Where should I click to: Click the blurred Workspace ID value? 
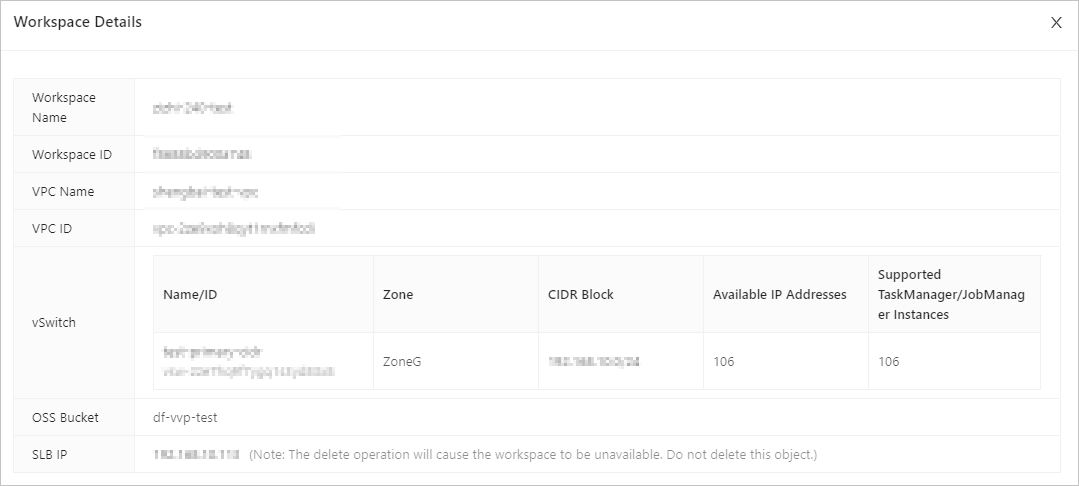[x=202, y=154]
